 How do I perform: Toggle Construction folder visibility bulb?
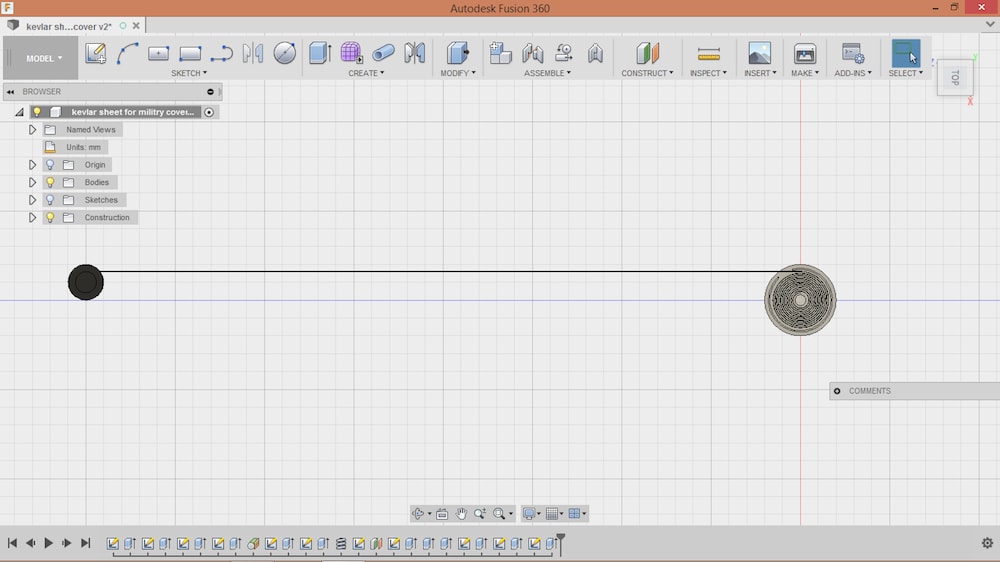point(50,218)
